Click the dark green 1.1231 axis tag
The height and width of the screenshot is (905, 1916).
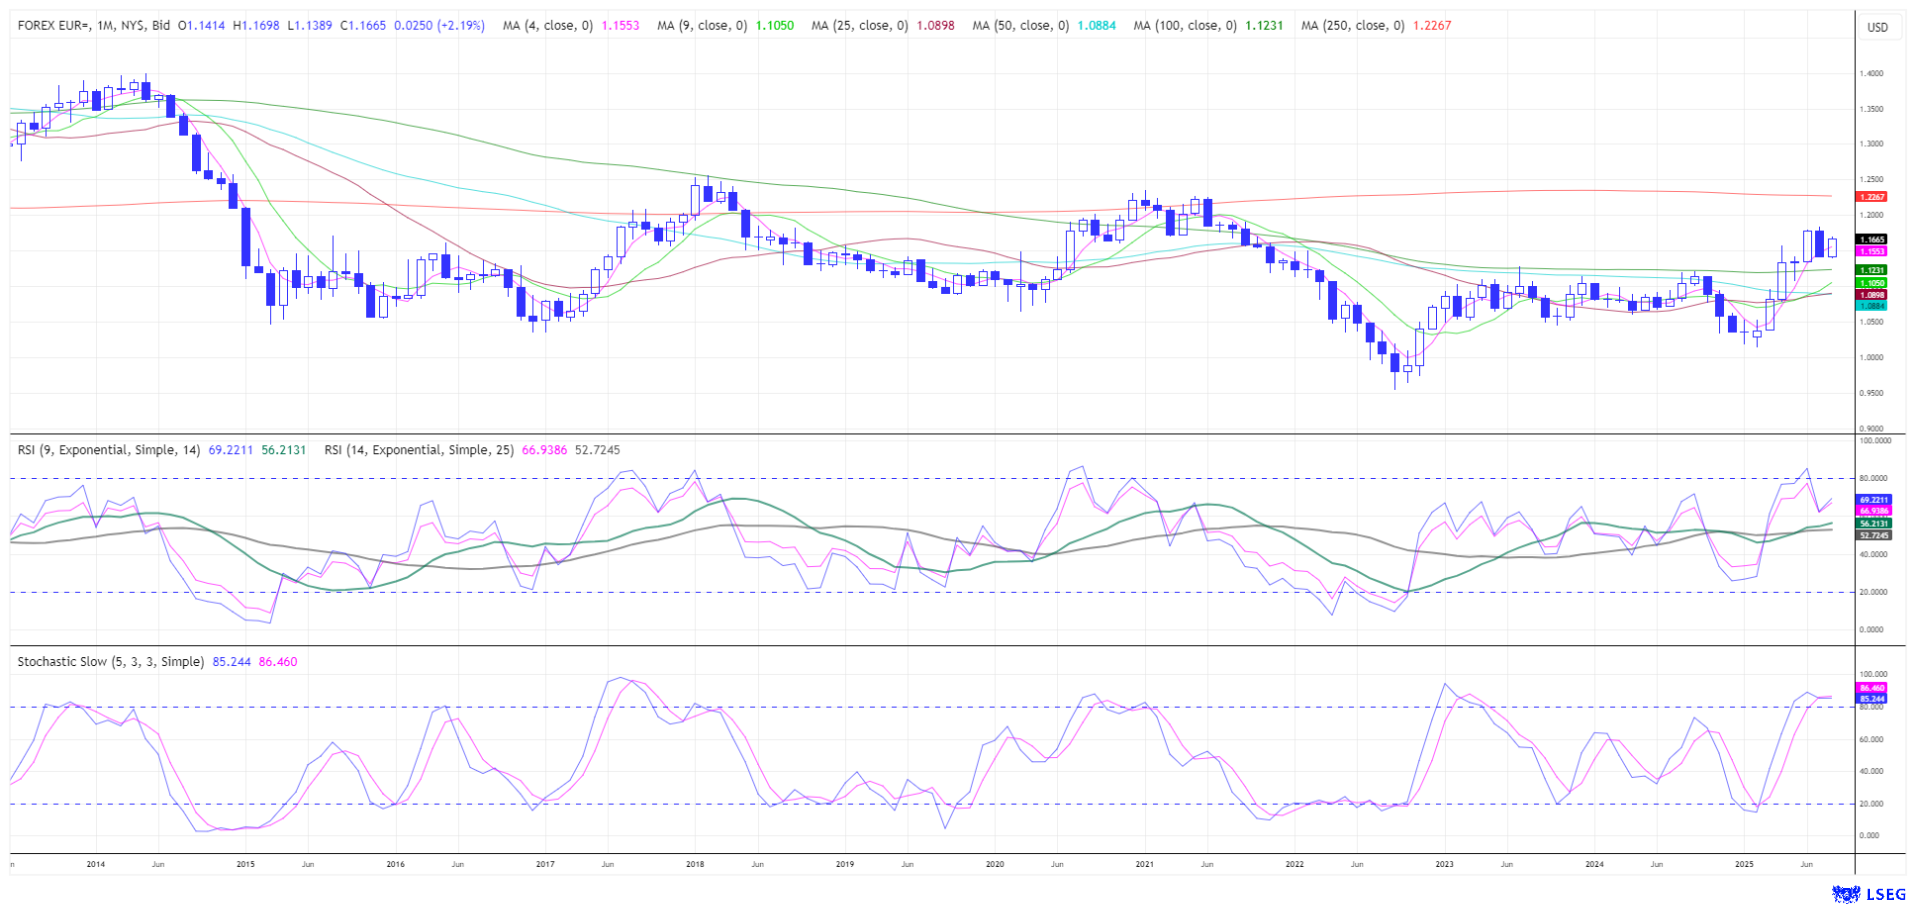1871,270
